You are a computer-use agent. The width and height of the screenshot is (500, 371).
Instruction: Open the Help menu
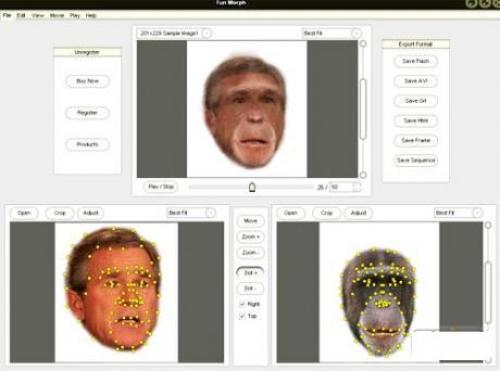[91, 15]
